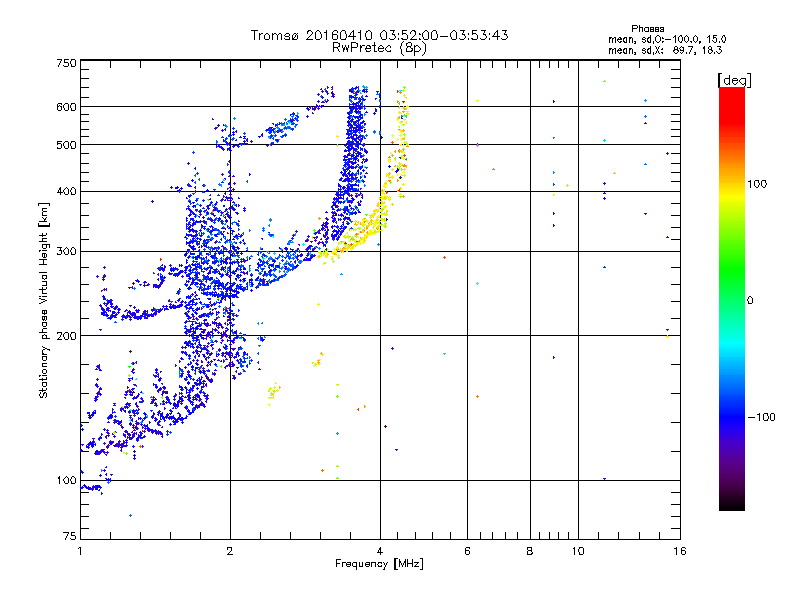The width and height of the screenshot is (800, 600).
Task: Click the x-axis tick label '16'
Action: coord(680,551)
